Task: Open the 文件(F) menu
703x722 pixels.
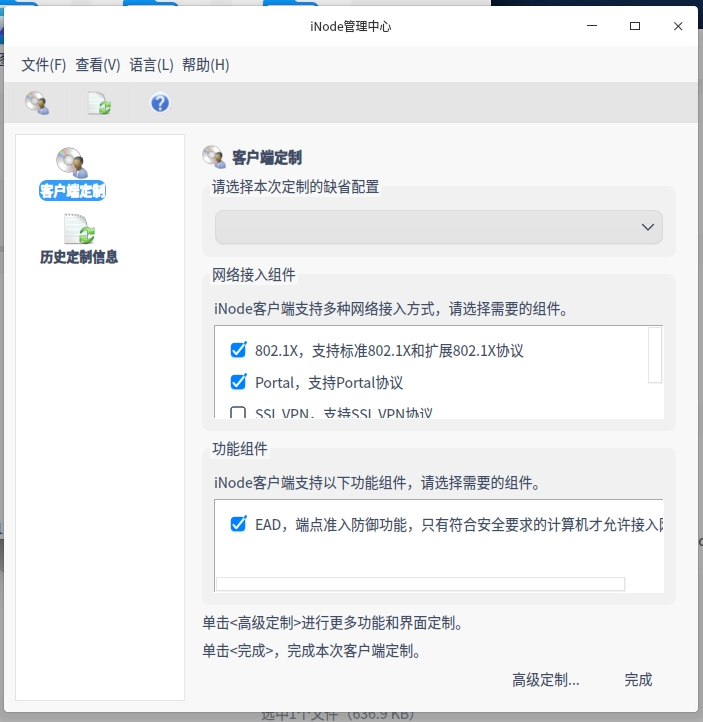Action: click(x=44, y=65)
